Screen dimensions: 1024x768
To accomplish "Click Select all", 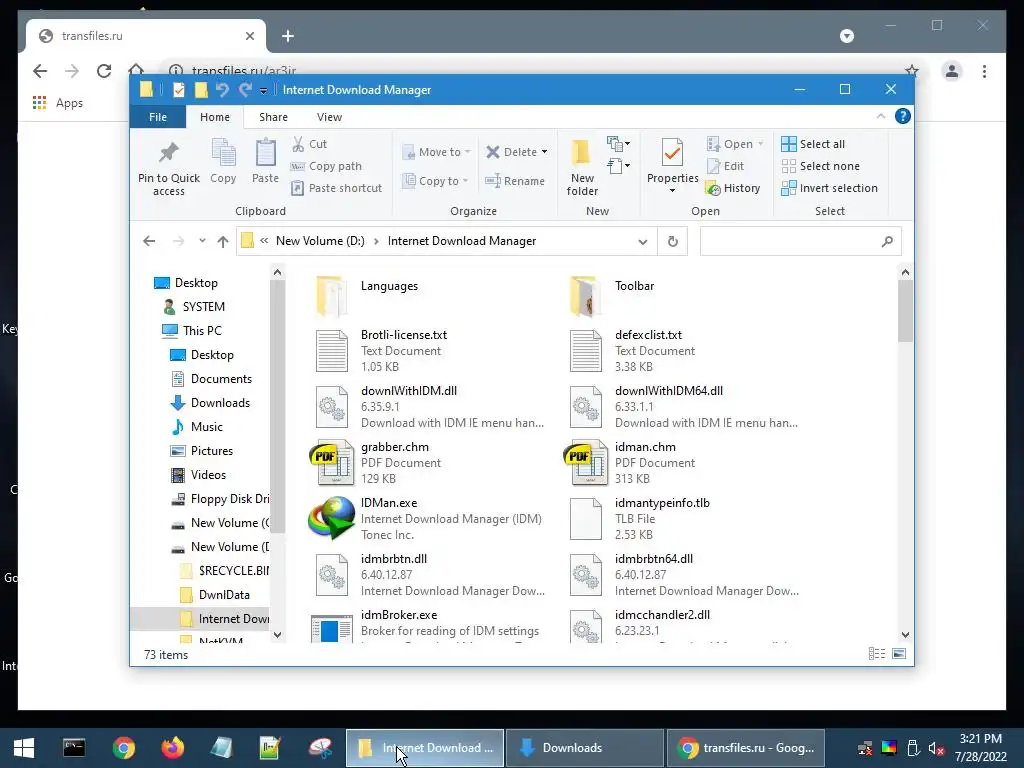I will coord(813,144).
